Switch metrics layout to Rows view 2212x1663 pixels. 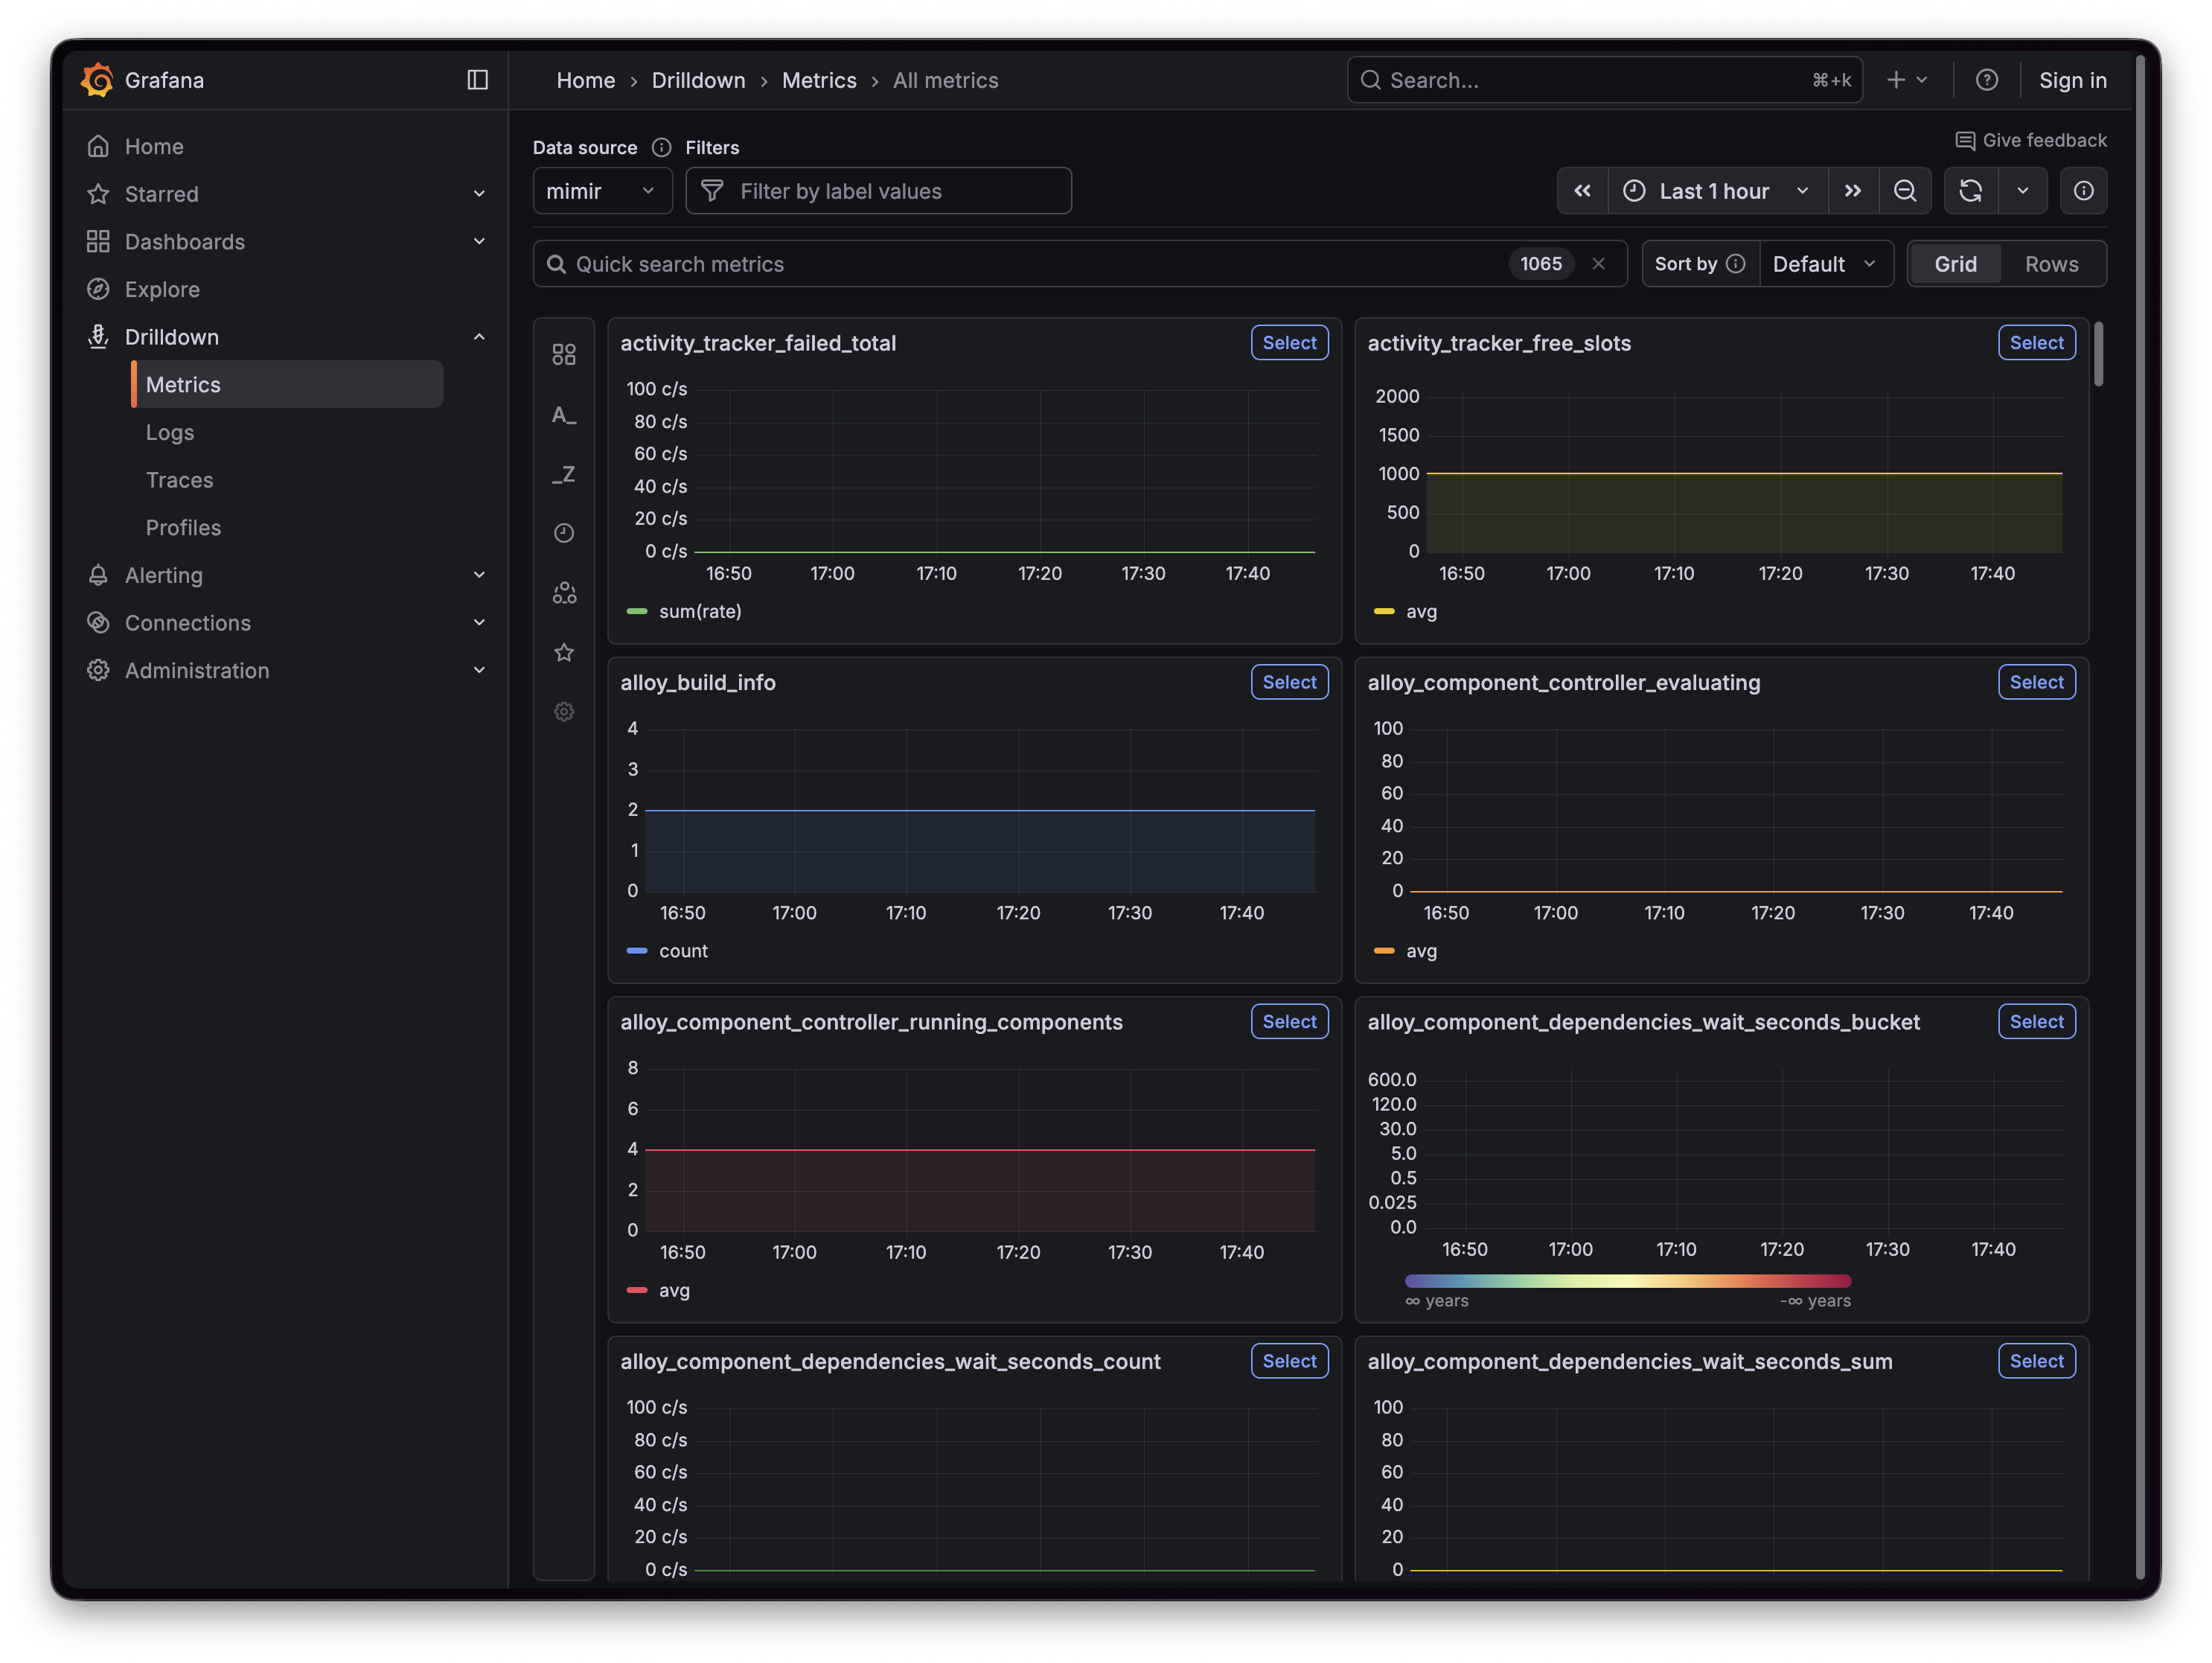(2051, 264)
